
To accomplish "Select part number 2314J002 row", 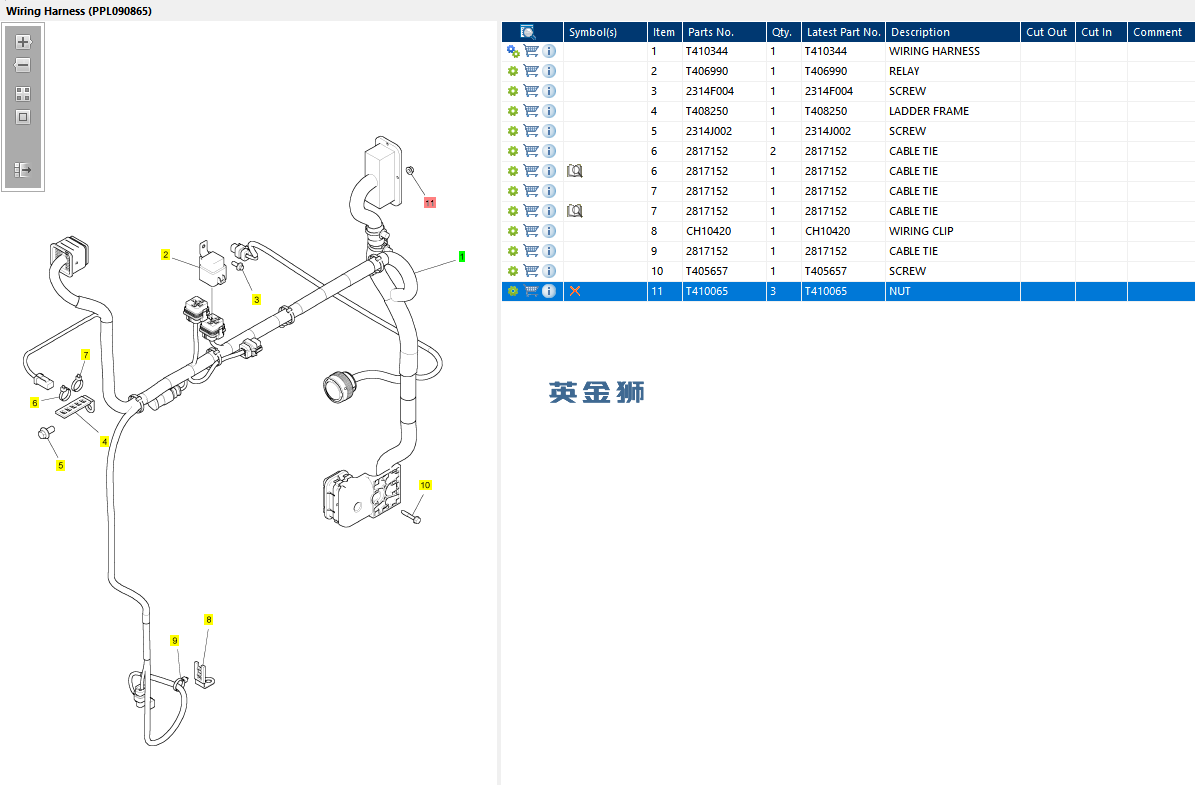I will [x=847, y=131].
